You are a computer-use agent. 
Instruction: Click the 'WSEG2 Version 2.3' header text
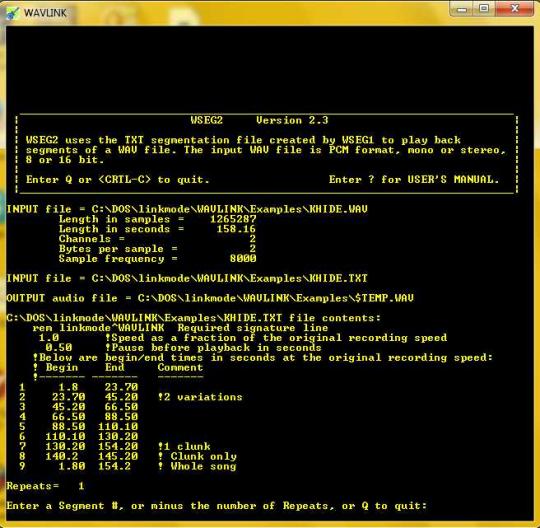(259, 120)
